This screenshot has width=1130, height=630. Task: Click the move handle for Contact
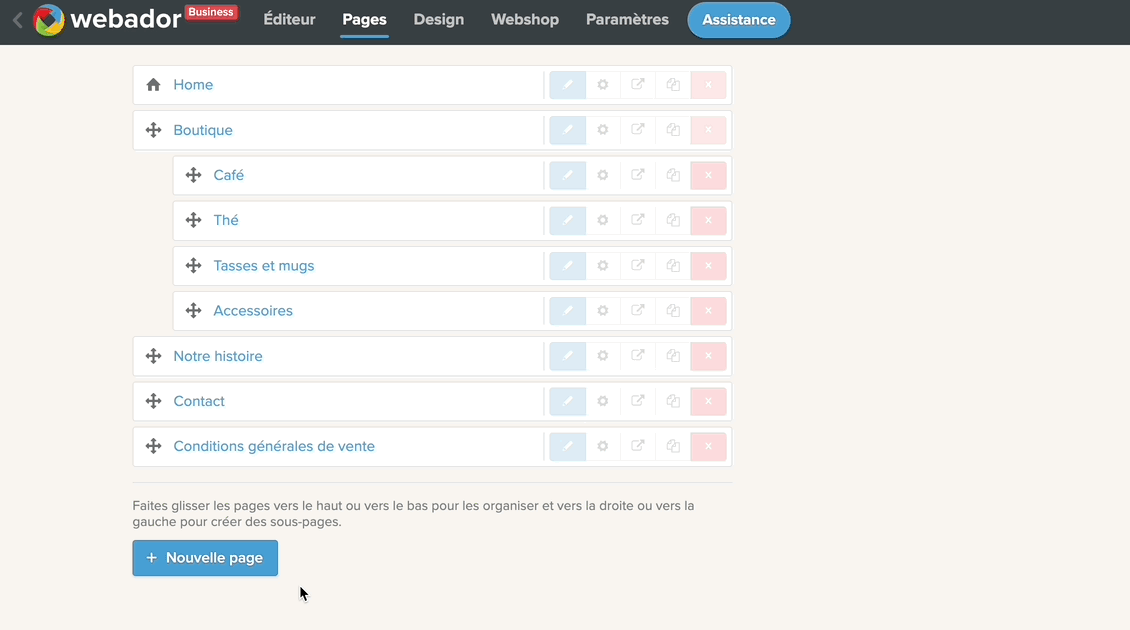click(154, 401)
